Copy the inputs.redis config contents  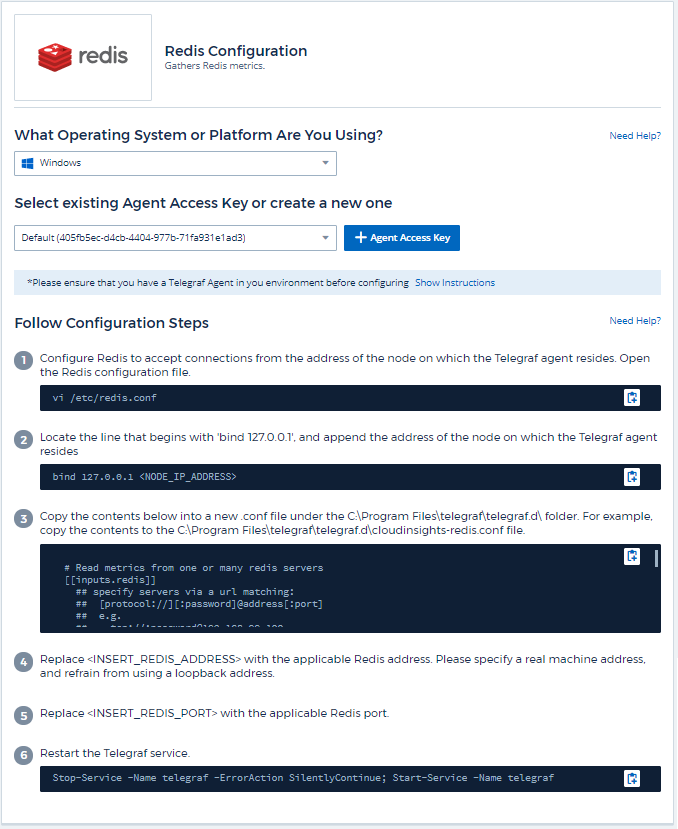tap(631, 556)
